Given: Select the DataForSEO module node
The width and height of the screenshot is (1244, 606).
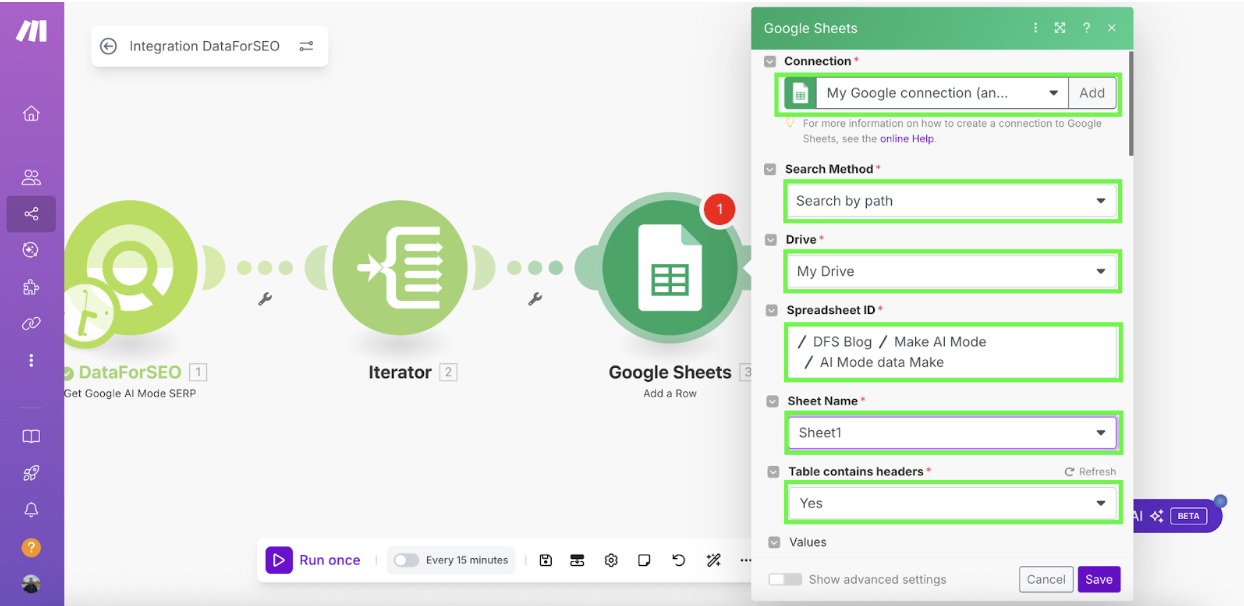Looking at the screenshot, I should click(x=128, y=267).
